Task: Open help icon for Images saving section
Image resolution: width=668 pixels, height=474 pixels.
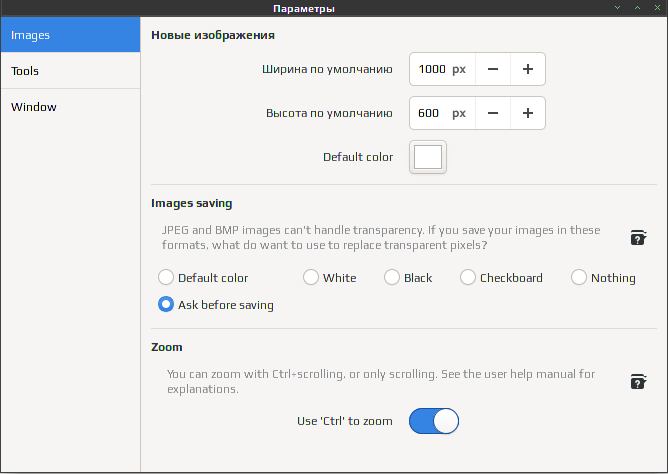Action: point(638,238)
